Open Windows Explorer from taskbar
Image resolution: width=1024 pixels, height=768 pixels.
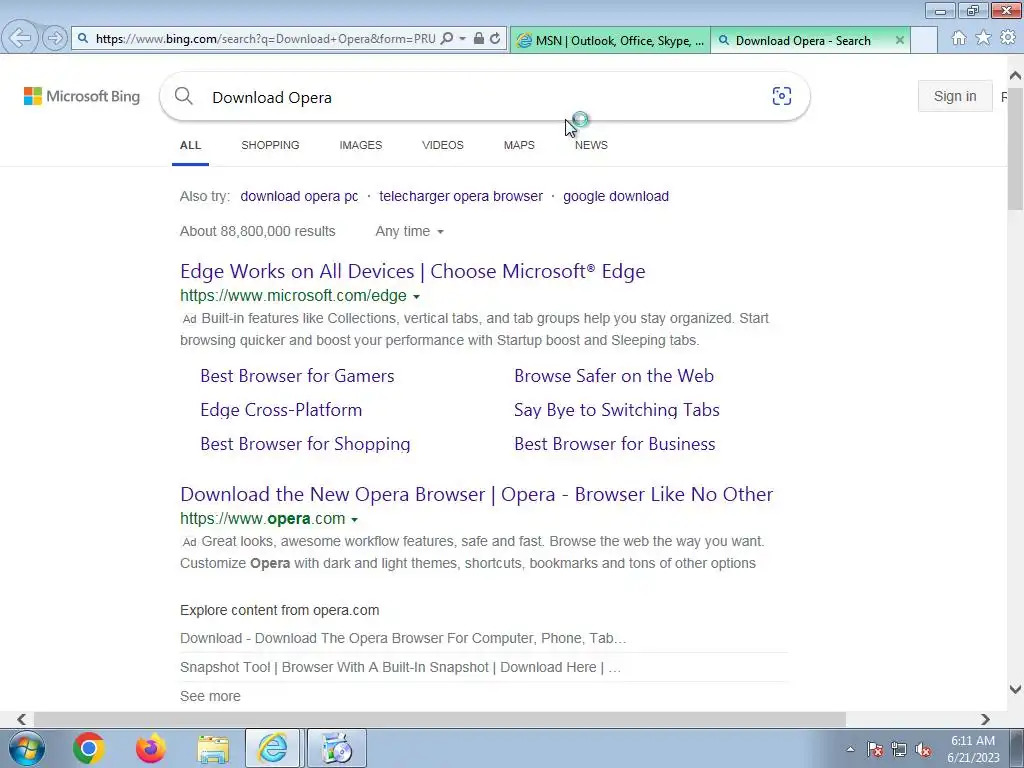click(x=213, y=748)
